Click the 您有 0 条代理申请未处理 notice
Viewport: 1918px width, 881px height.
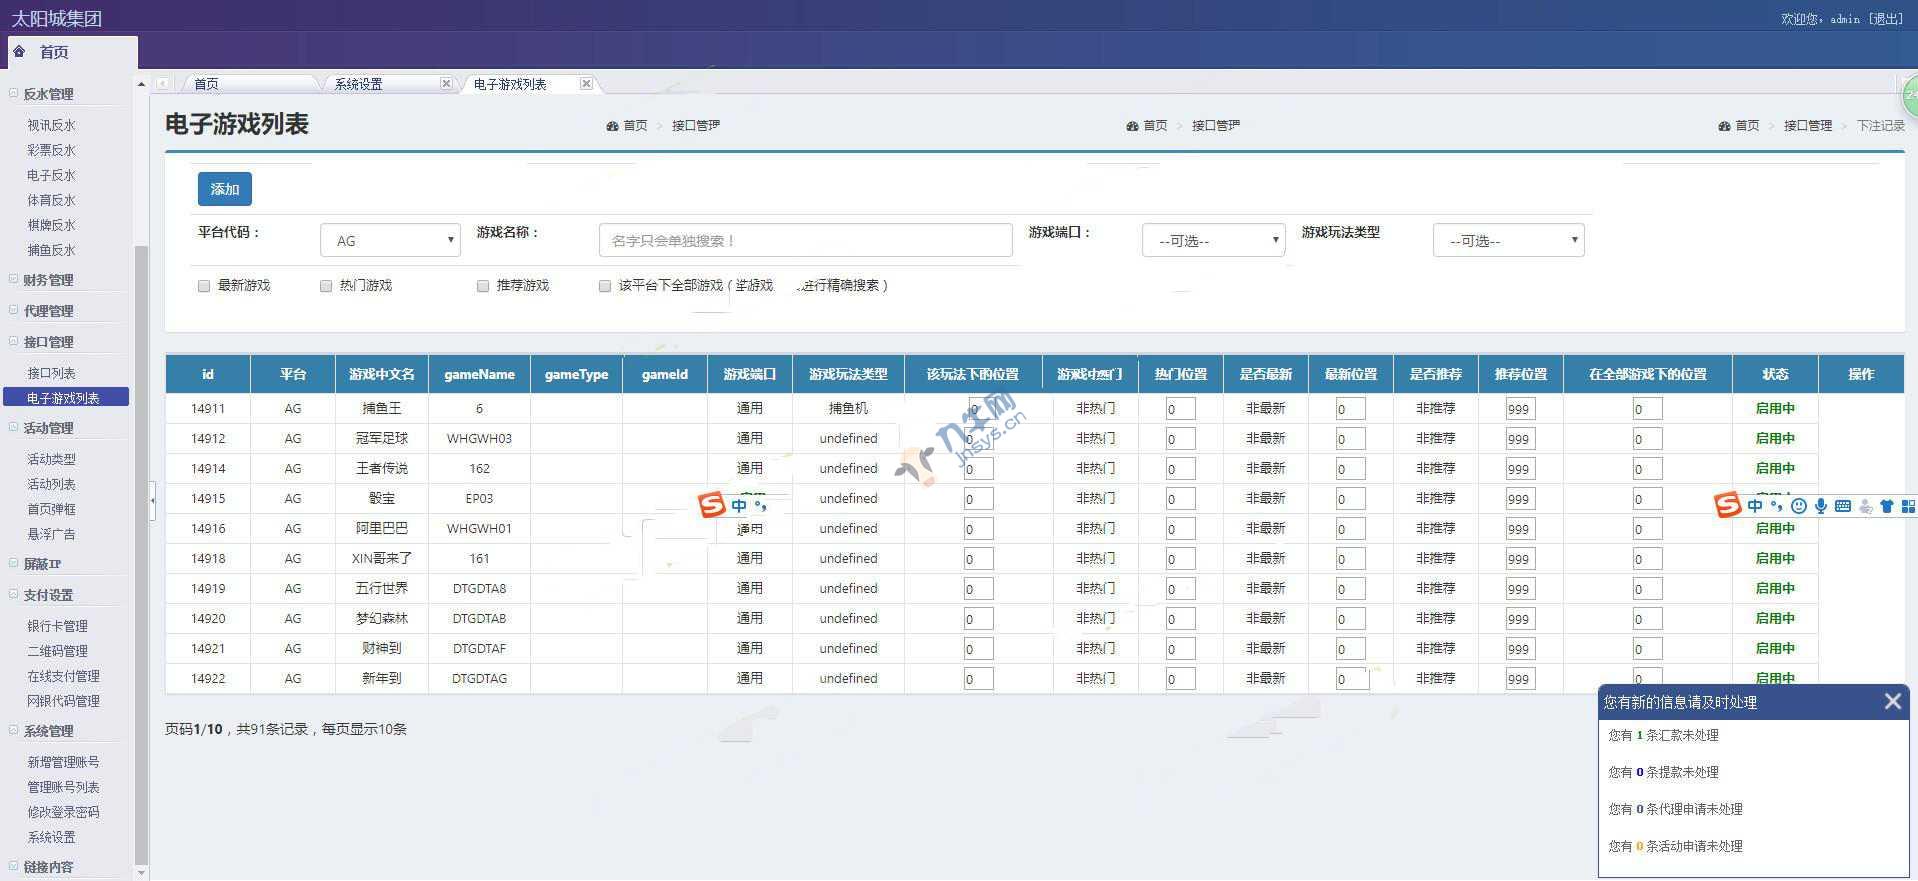(1675, 809)
